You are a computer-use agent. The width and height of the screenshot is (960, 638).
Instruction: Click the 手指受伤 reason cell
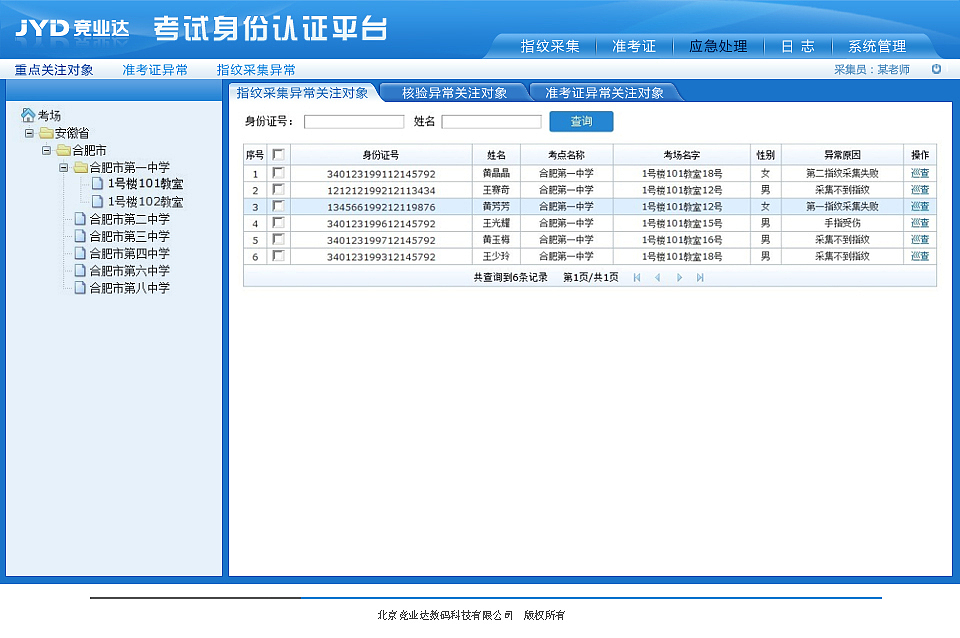[x=842, y=223]
